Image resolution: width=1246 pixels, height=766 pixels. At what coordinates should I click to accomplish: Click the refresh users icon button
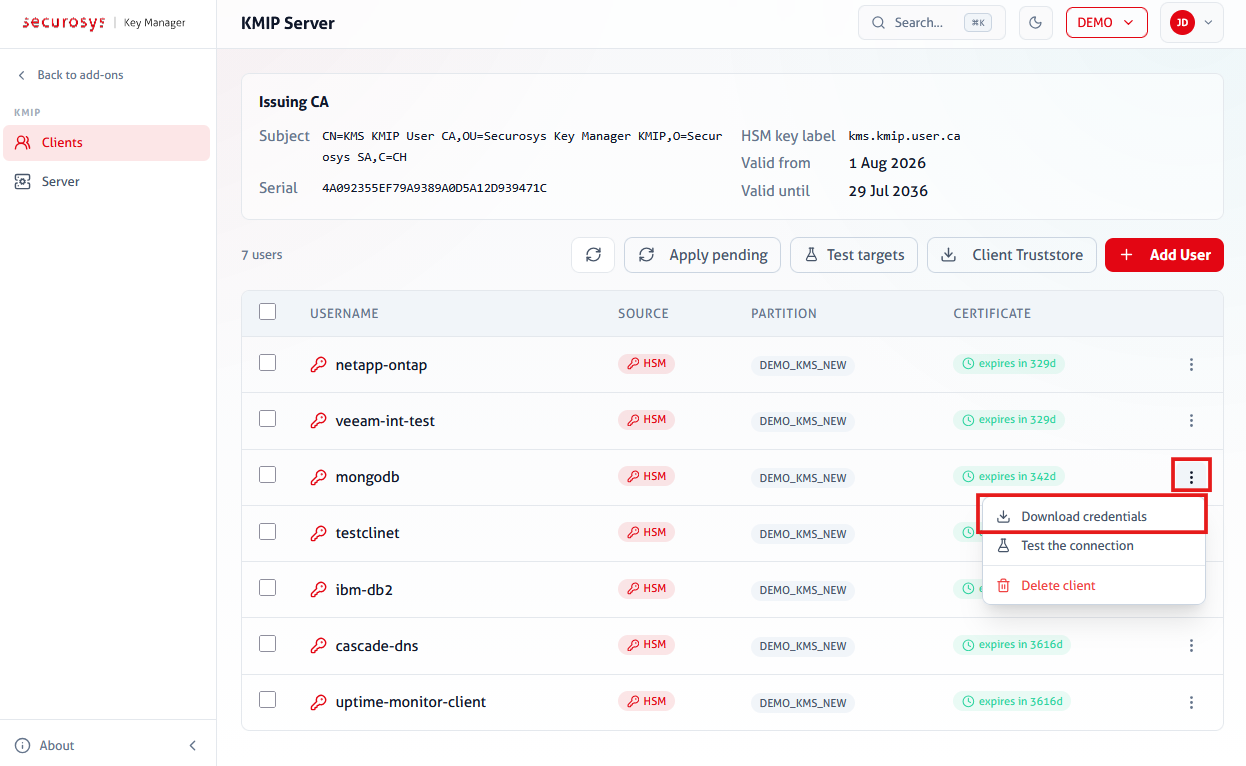coord(593,255)
